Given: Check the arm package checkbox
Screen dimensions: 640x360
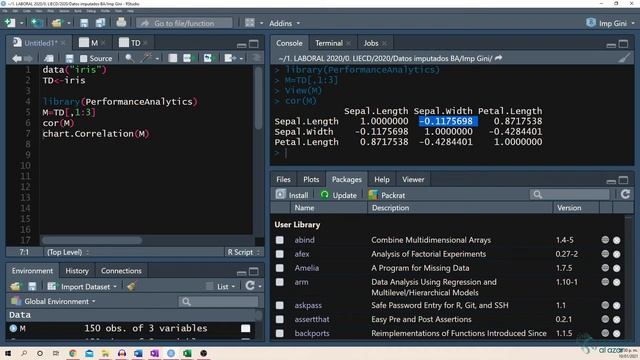Looking at the screenshot, I should tap(280, 282).
